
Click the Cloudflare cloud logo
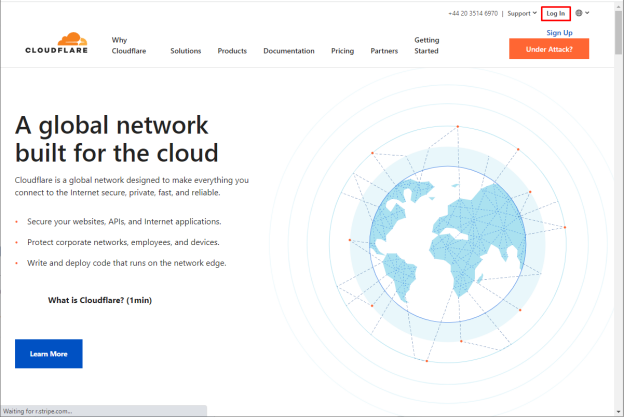tap(57, 43)
